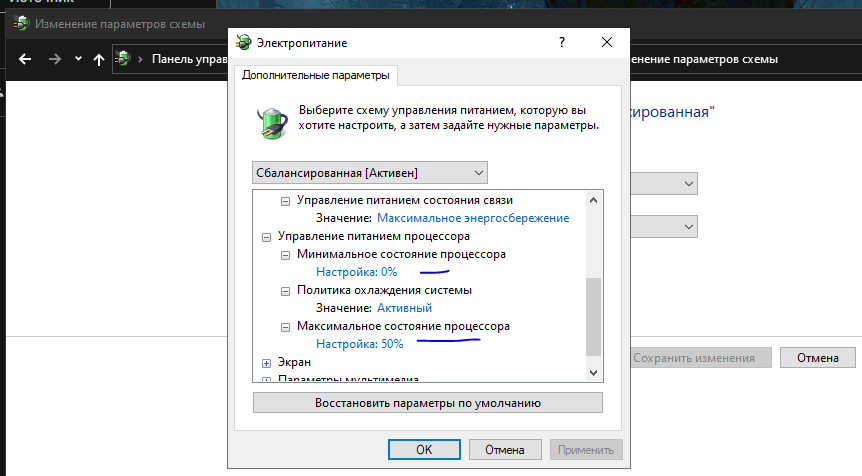The image size is (862, 476).
Task: Click the green battery icon in the dialog
Action: click(272, 122)
